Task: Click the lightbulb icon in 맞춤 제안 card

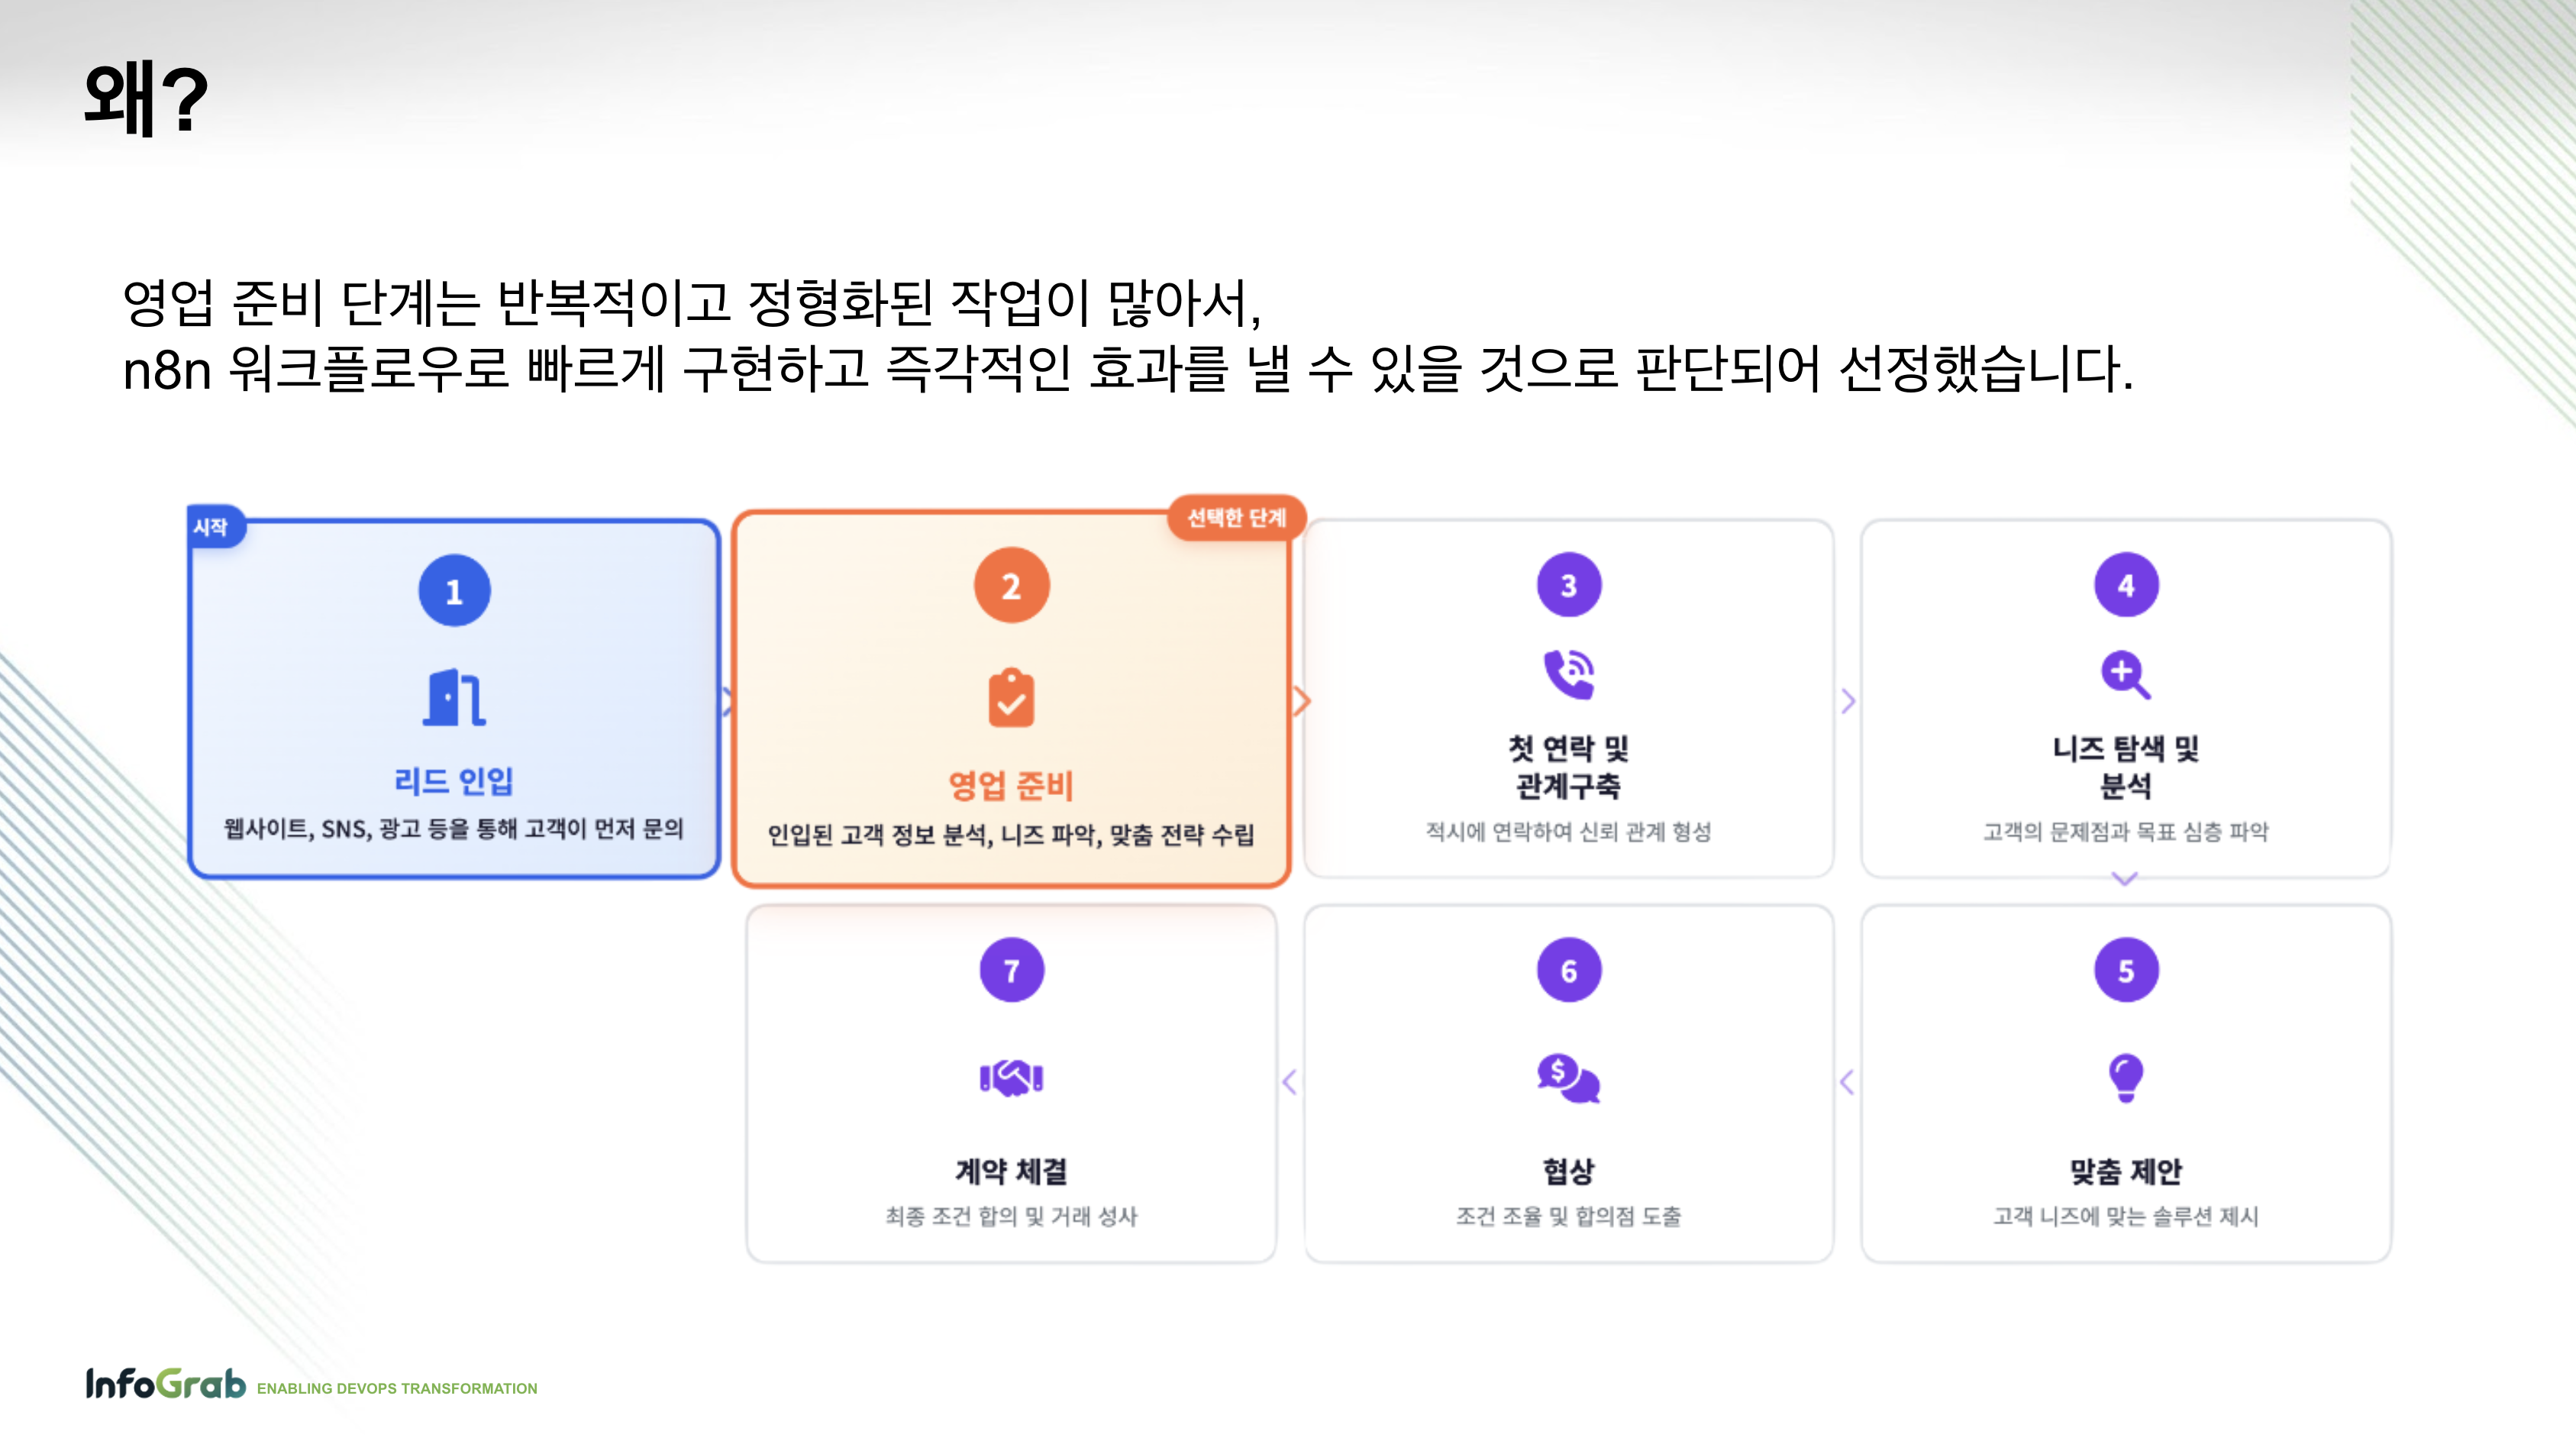Action: tap(2125, 1077)
